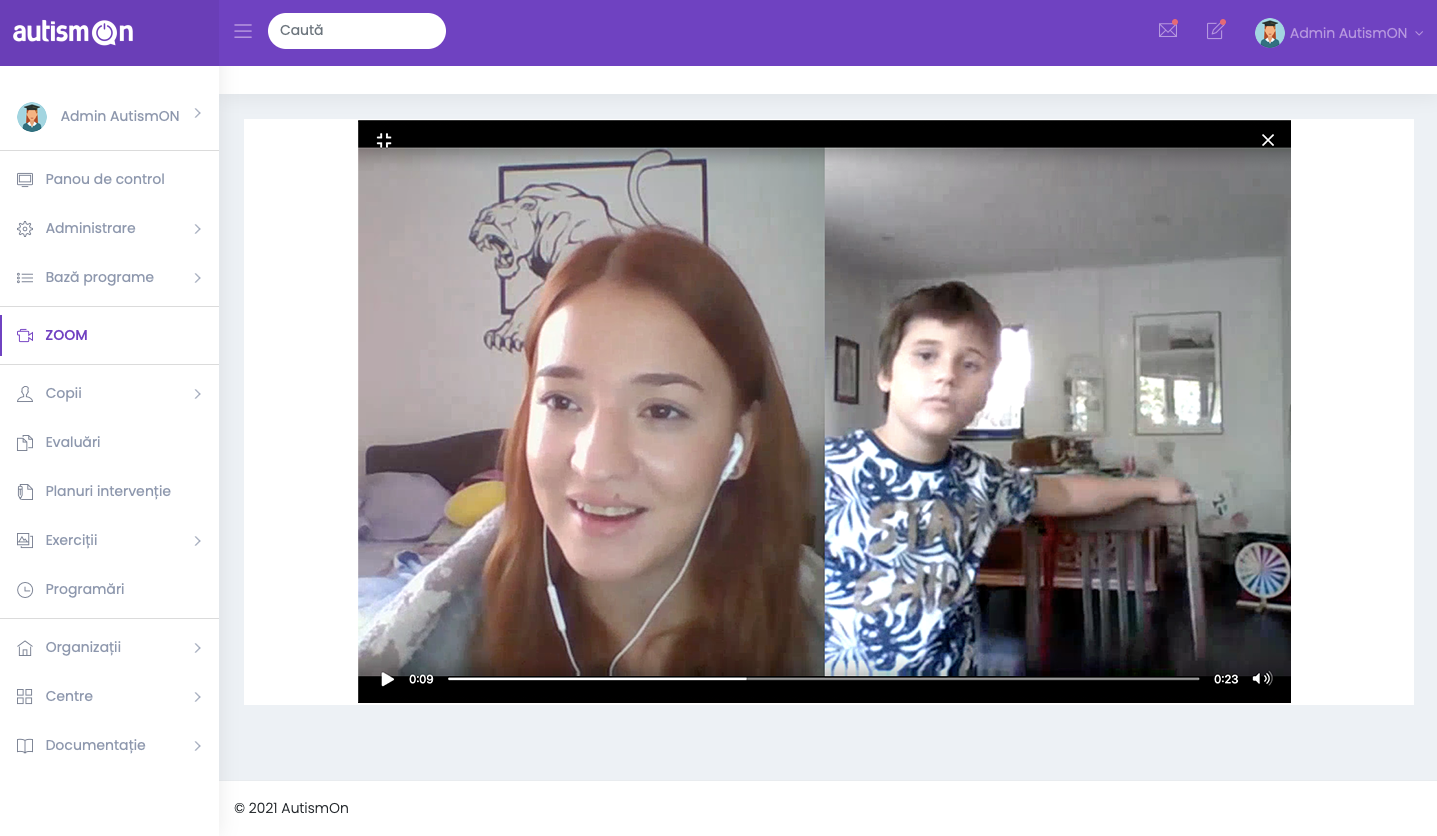
Task: Select the Exerciții menu label
Action: tap(71, 541)
